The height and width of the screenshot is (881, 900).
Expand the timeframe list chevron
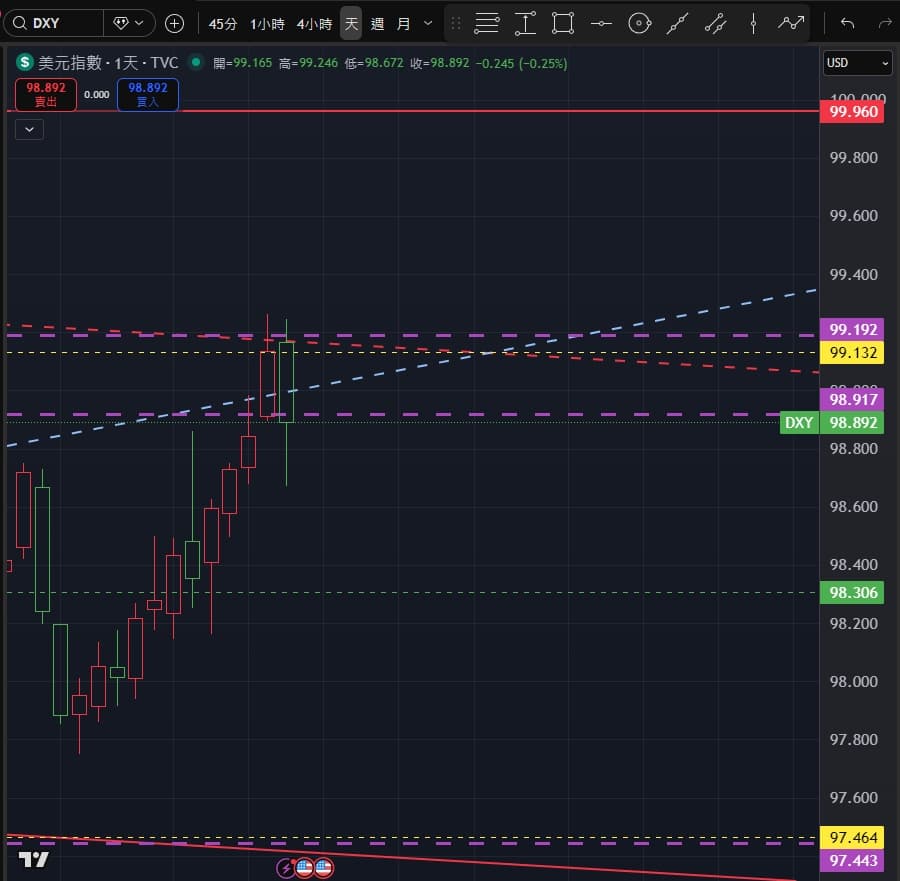[x=428, y=24]
